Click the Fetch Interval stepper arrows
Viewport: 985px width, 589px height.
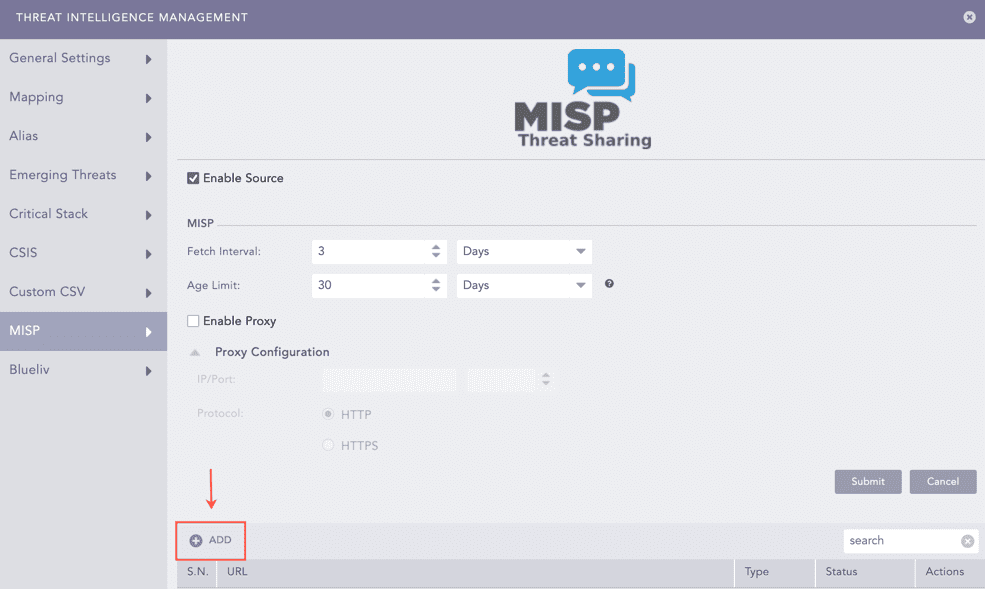tap(436, 252)
